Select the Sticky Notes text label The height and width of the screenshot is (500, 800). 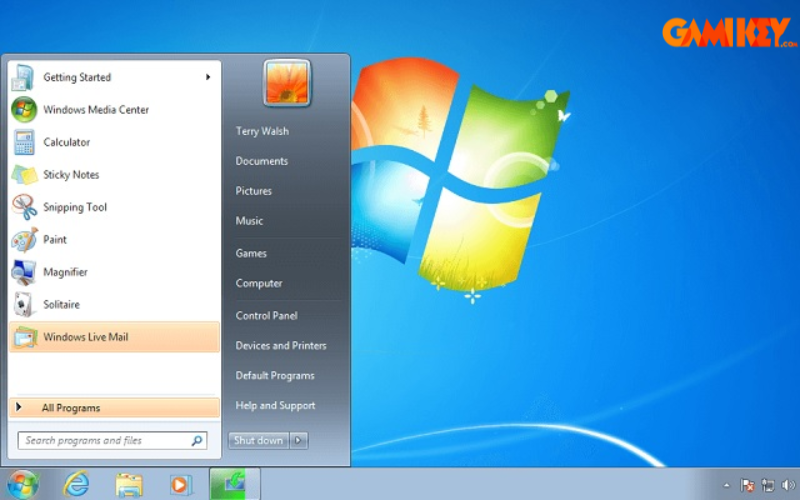71,174
